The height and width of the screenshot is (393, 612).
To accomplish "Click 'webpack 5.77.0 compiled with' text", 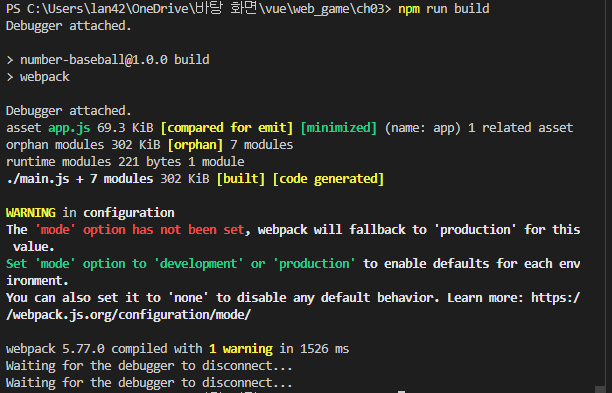I will (104, 349).
